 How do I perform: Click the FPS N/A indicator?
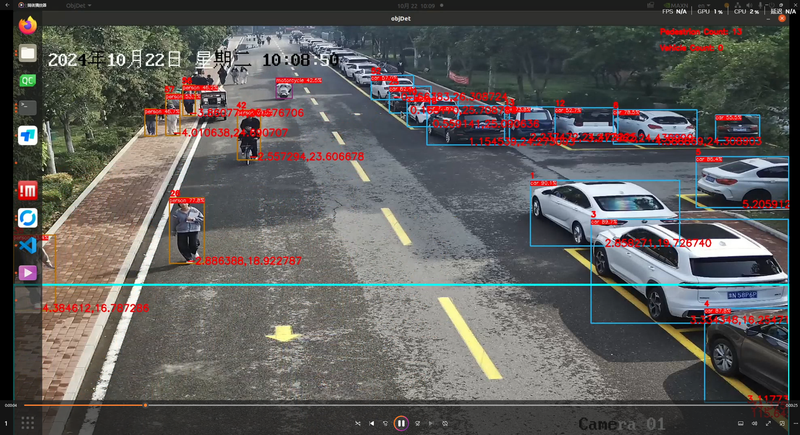(x=674, y=11)
